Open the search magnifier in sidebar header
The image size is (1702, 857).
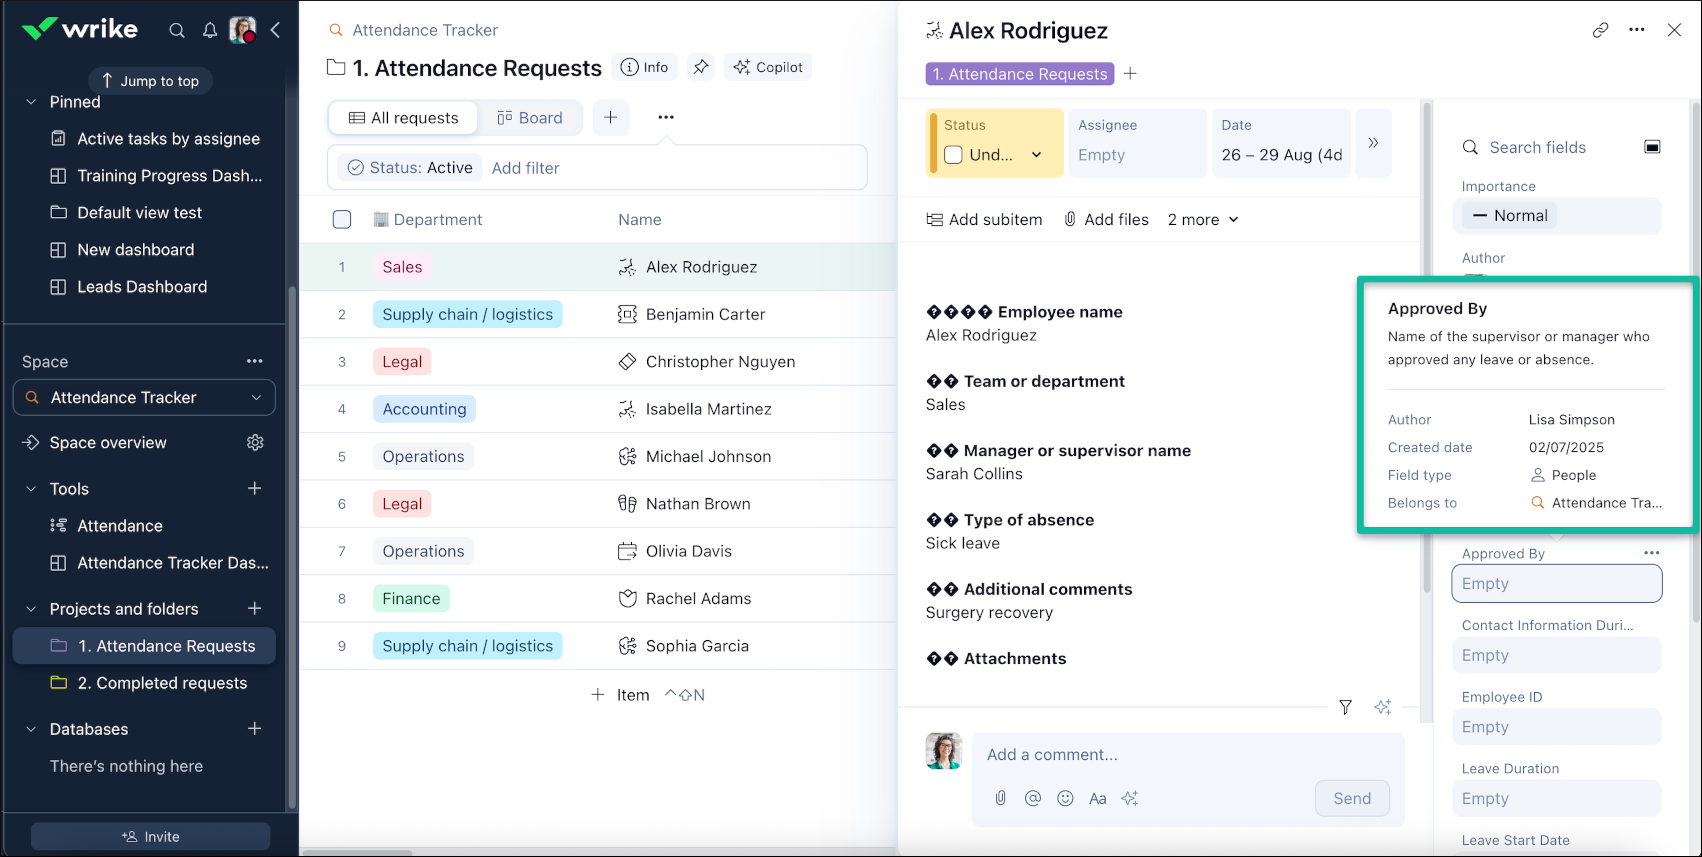[177, 30]
